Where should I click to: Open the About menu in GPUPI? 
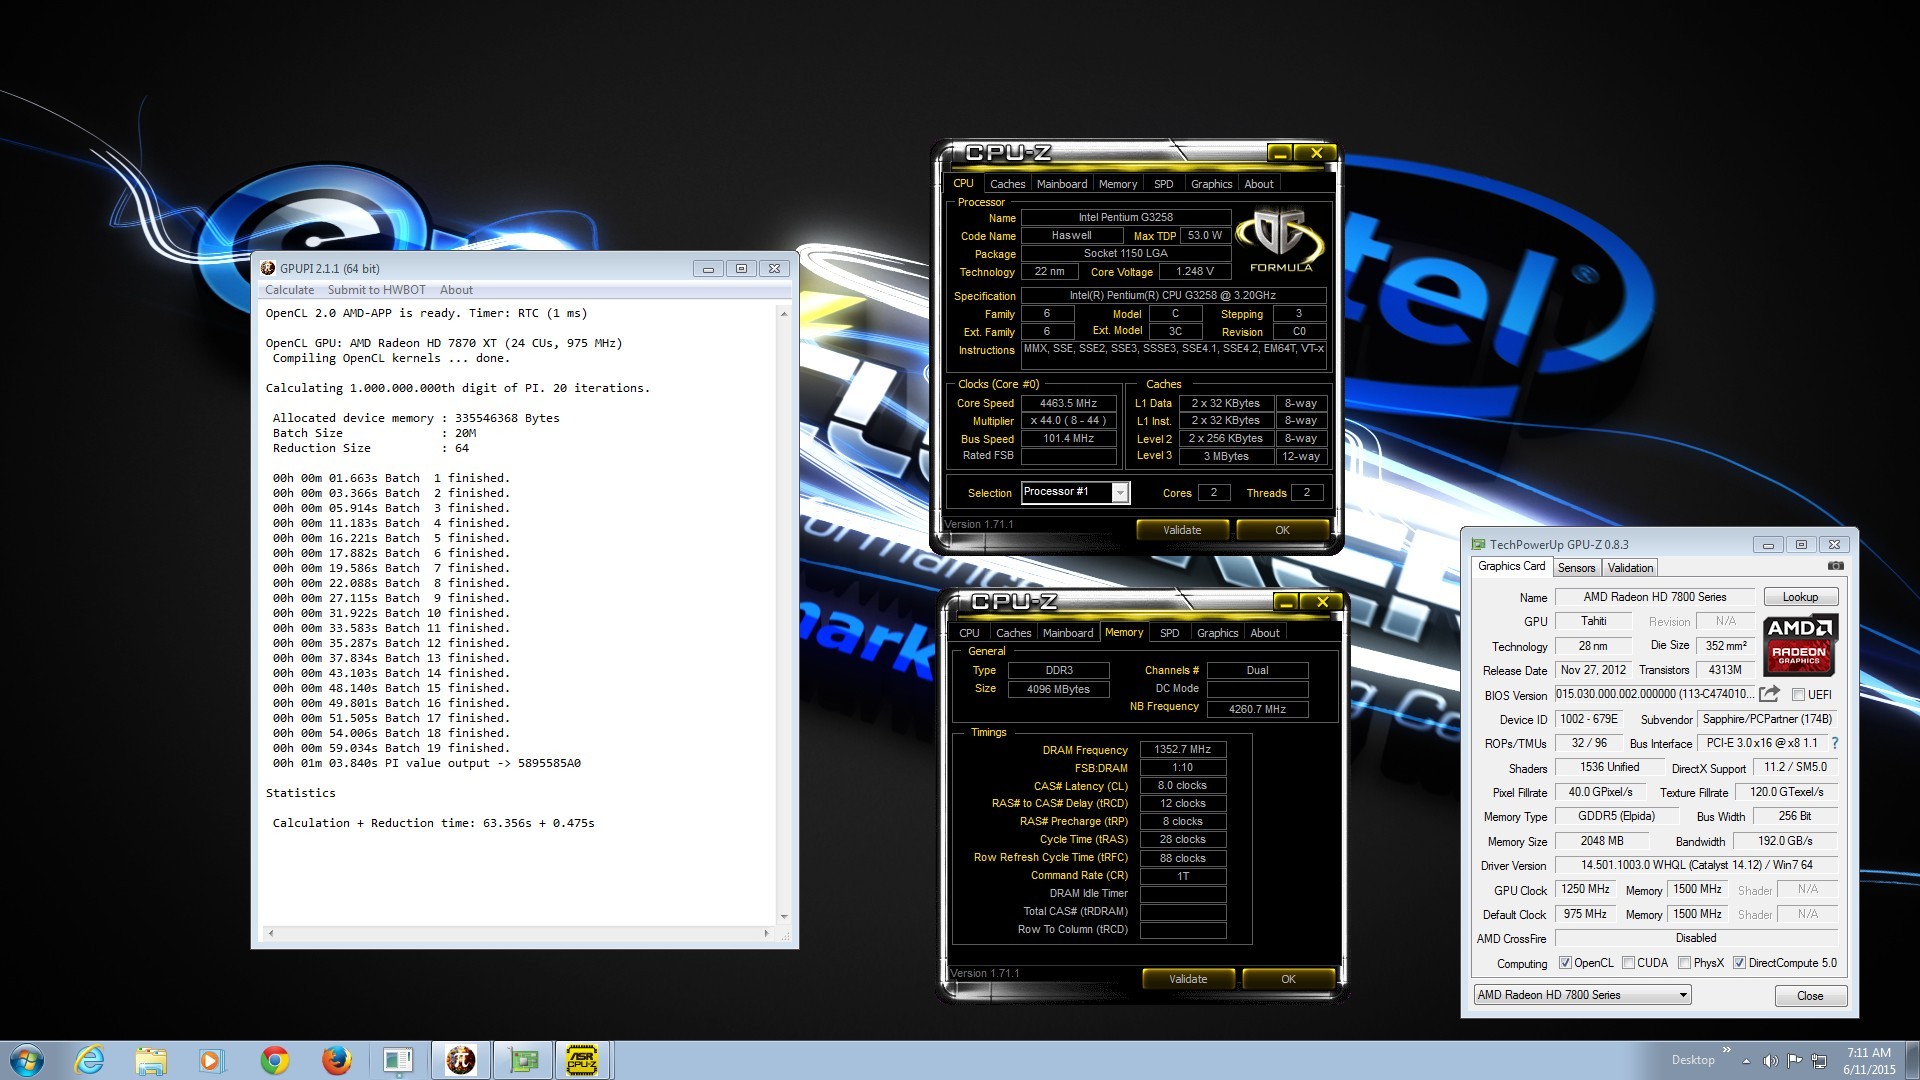click(456, 290)
